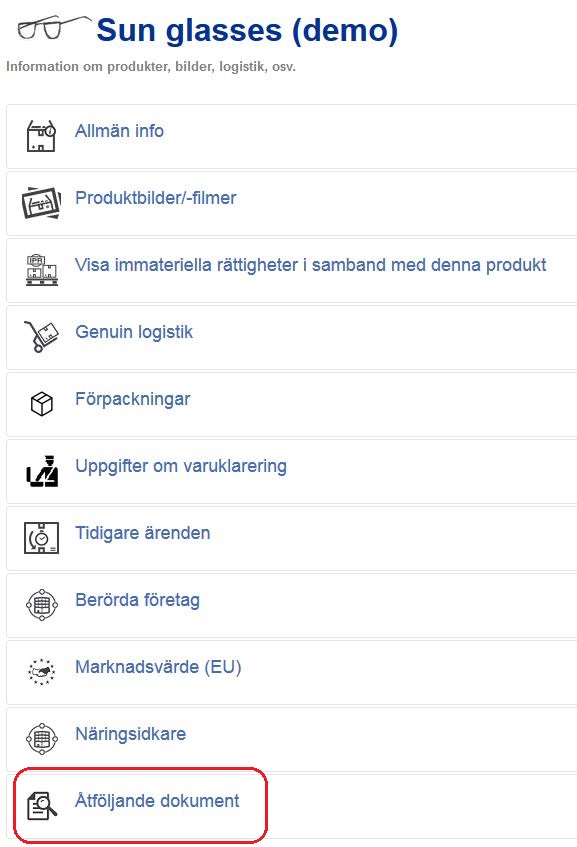Open Åtföljande dokument link
Viewport: 577px width, 847px height.
(x=157, y=801)
